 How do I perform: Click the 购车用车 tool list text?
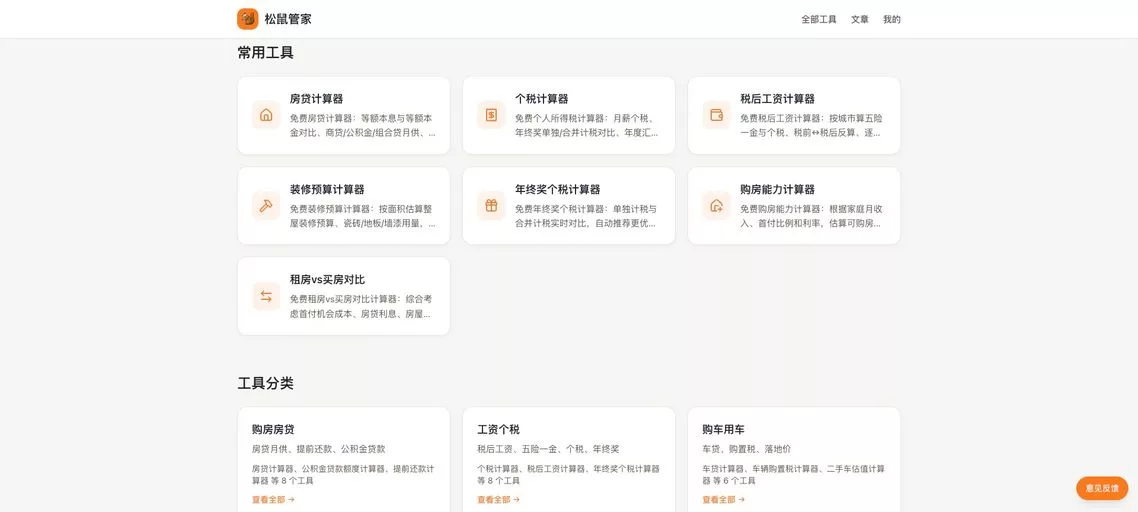coord(793,475)
